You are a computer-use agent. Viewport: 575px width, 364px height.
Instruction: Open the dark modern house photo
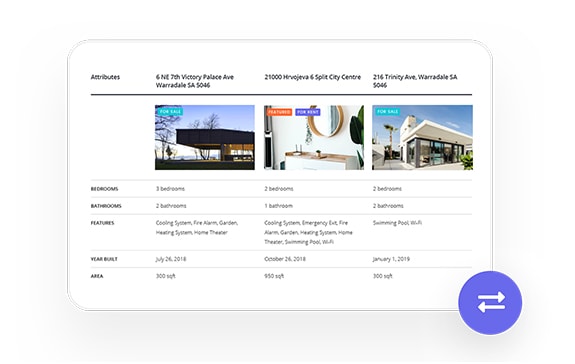[205, 137]
